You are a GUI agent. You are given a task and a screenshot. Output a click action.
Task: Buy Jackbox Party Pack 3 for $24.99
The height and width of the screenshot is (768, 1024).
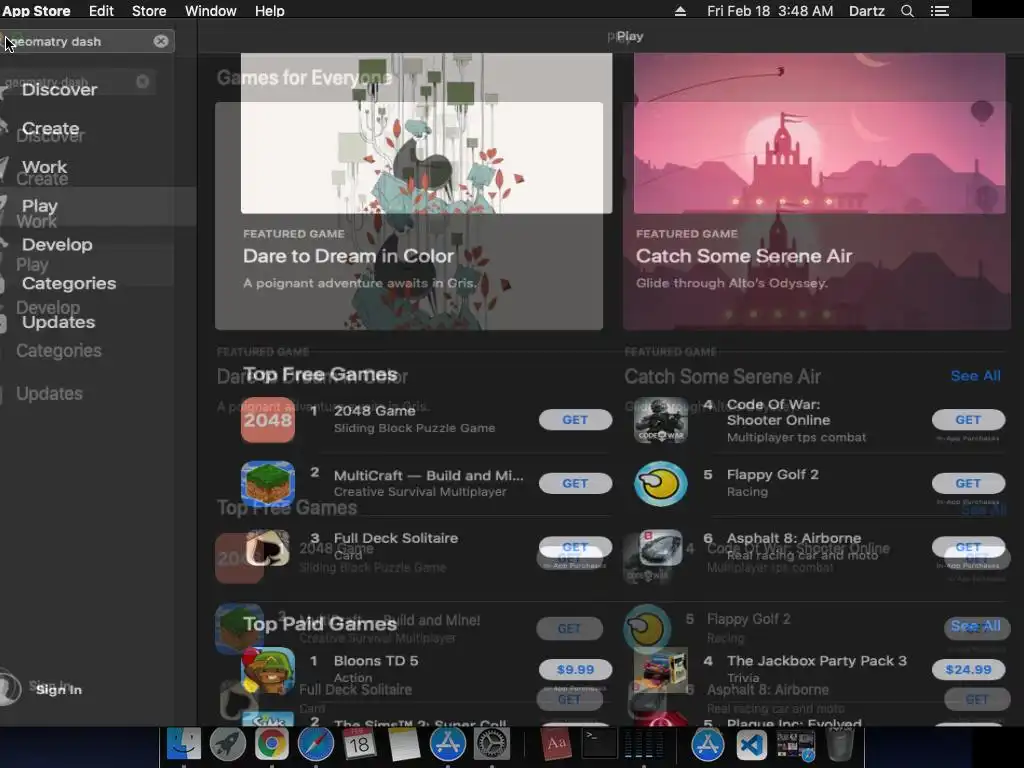[968, 669]
